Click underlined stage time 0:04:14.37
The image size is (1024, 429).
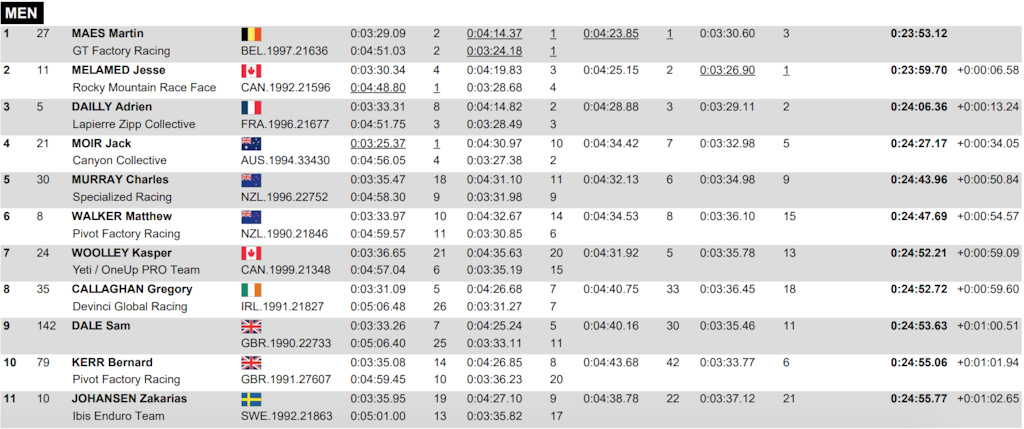494,33
